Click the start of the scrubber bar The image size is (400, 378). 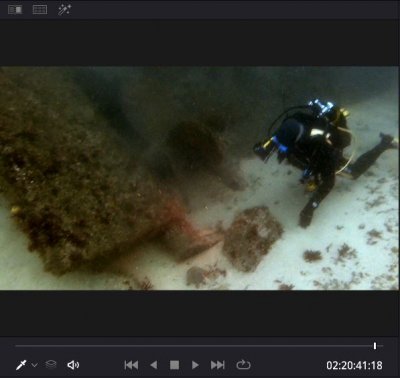tap(16, 346)
